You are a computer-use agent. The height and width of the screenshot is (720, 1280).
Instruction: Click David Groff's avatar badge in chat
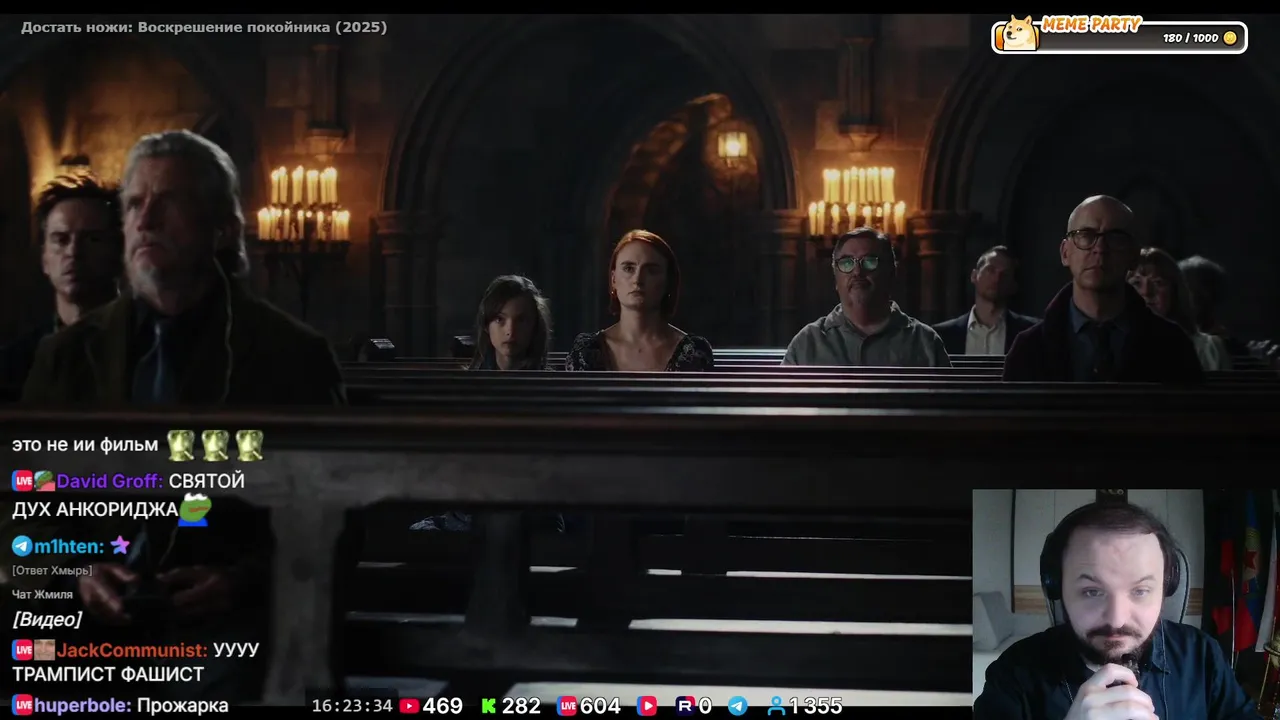coord(44,481)
